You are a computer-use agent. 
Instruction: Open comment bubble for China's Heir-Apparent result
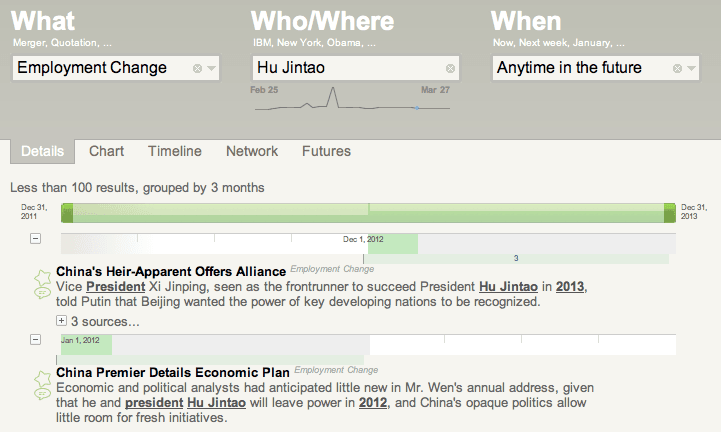[x=42, y=293]
